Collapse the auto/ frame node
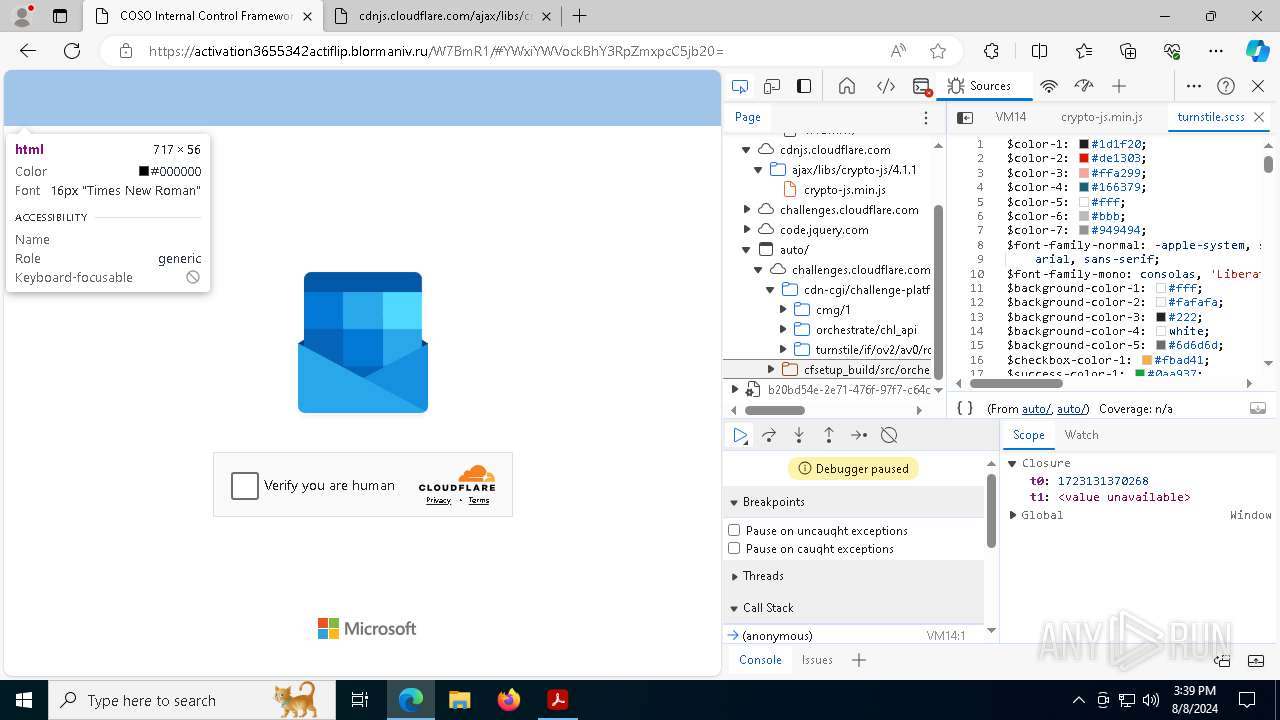This screenshot has height=720, width=1280. click(x=746, y=249)
